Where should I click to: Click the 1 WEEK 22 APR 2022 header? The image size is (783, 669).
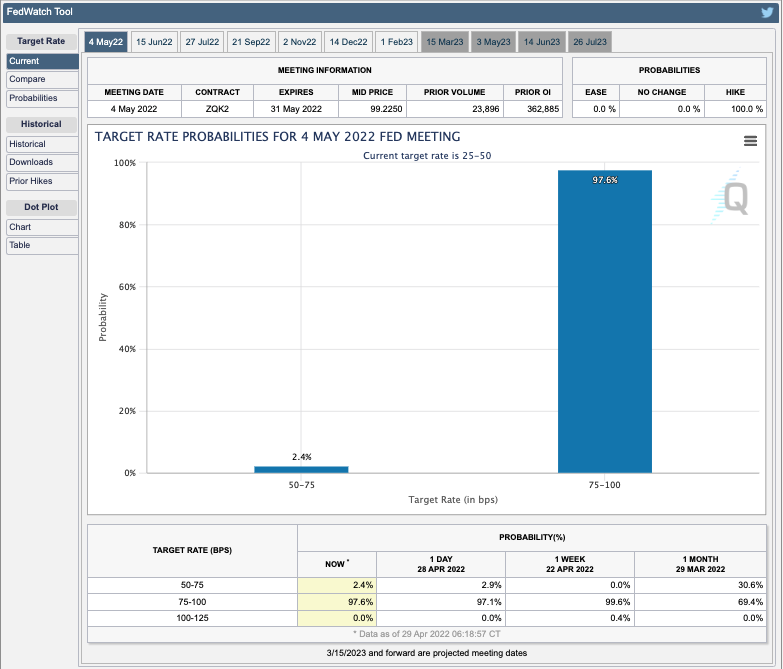[570, 564]
